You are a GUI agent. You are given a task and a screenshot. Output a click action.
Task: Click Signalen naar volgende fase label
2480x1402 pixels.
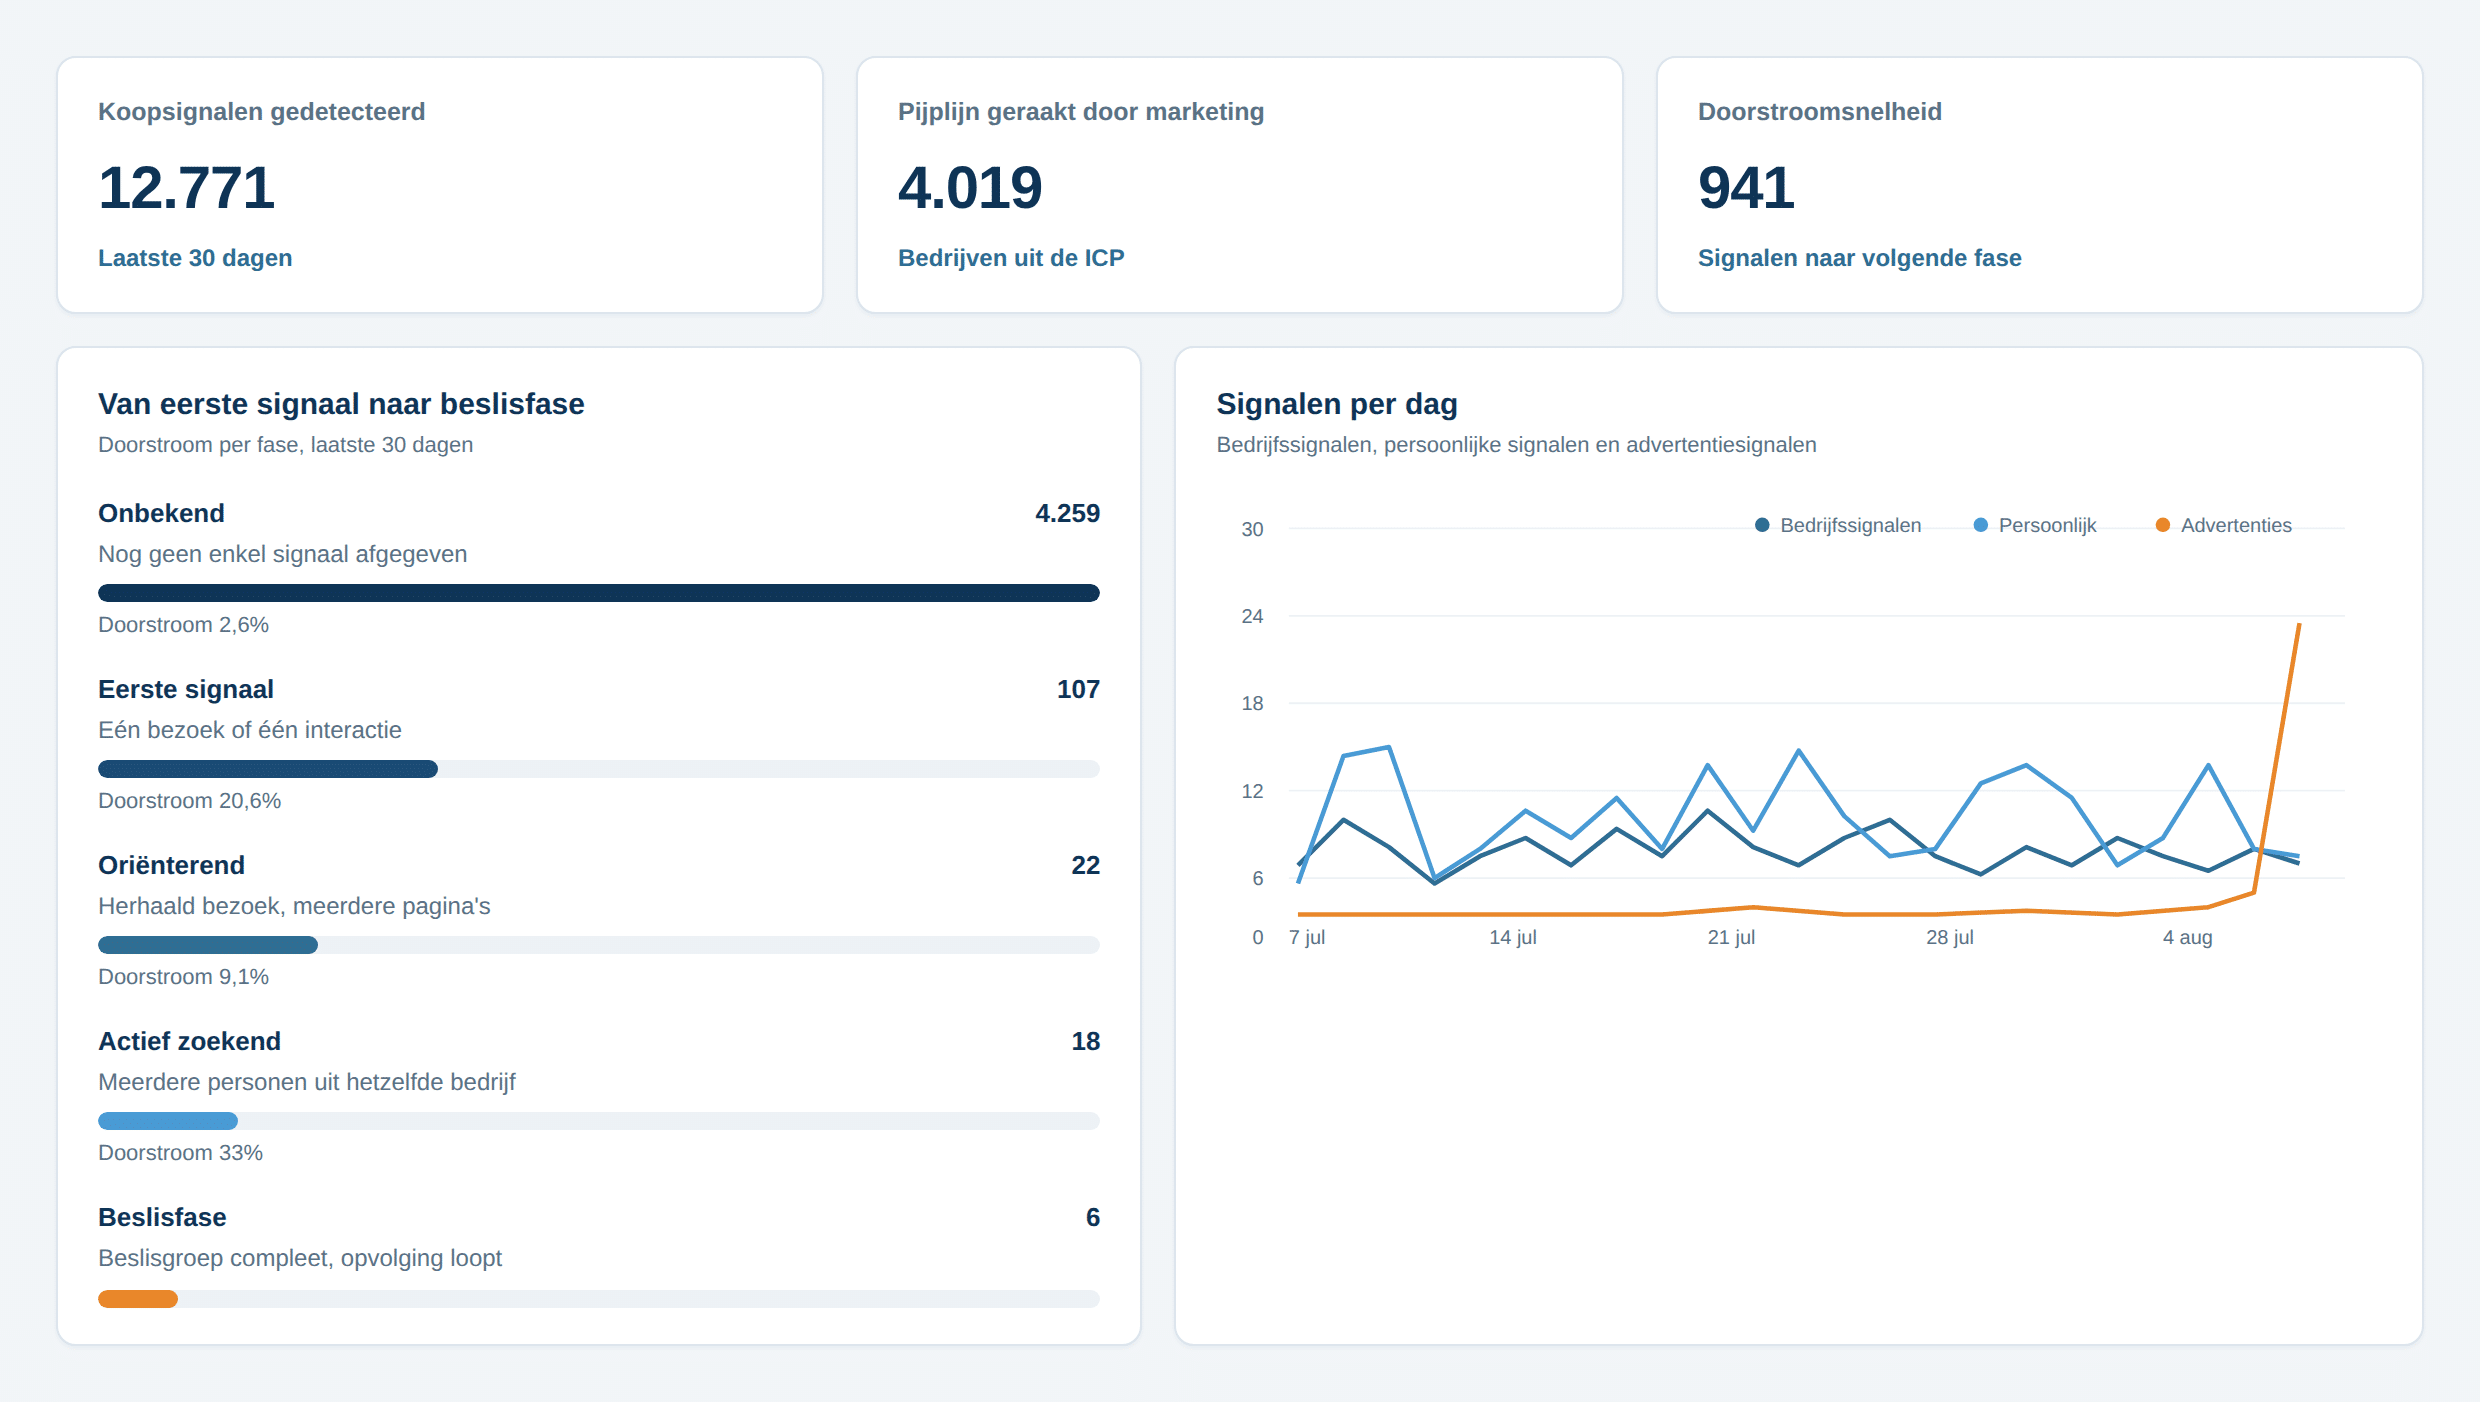coord(1860,258)
